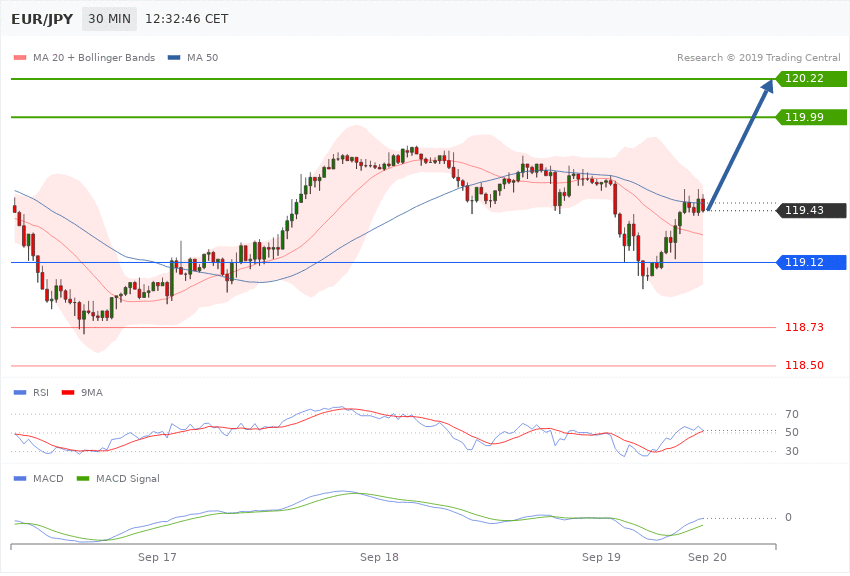Image resolution: width=850 pixels, height=576 pixels.
Task: Click the RSI 30 level label
Action: 791,451
